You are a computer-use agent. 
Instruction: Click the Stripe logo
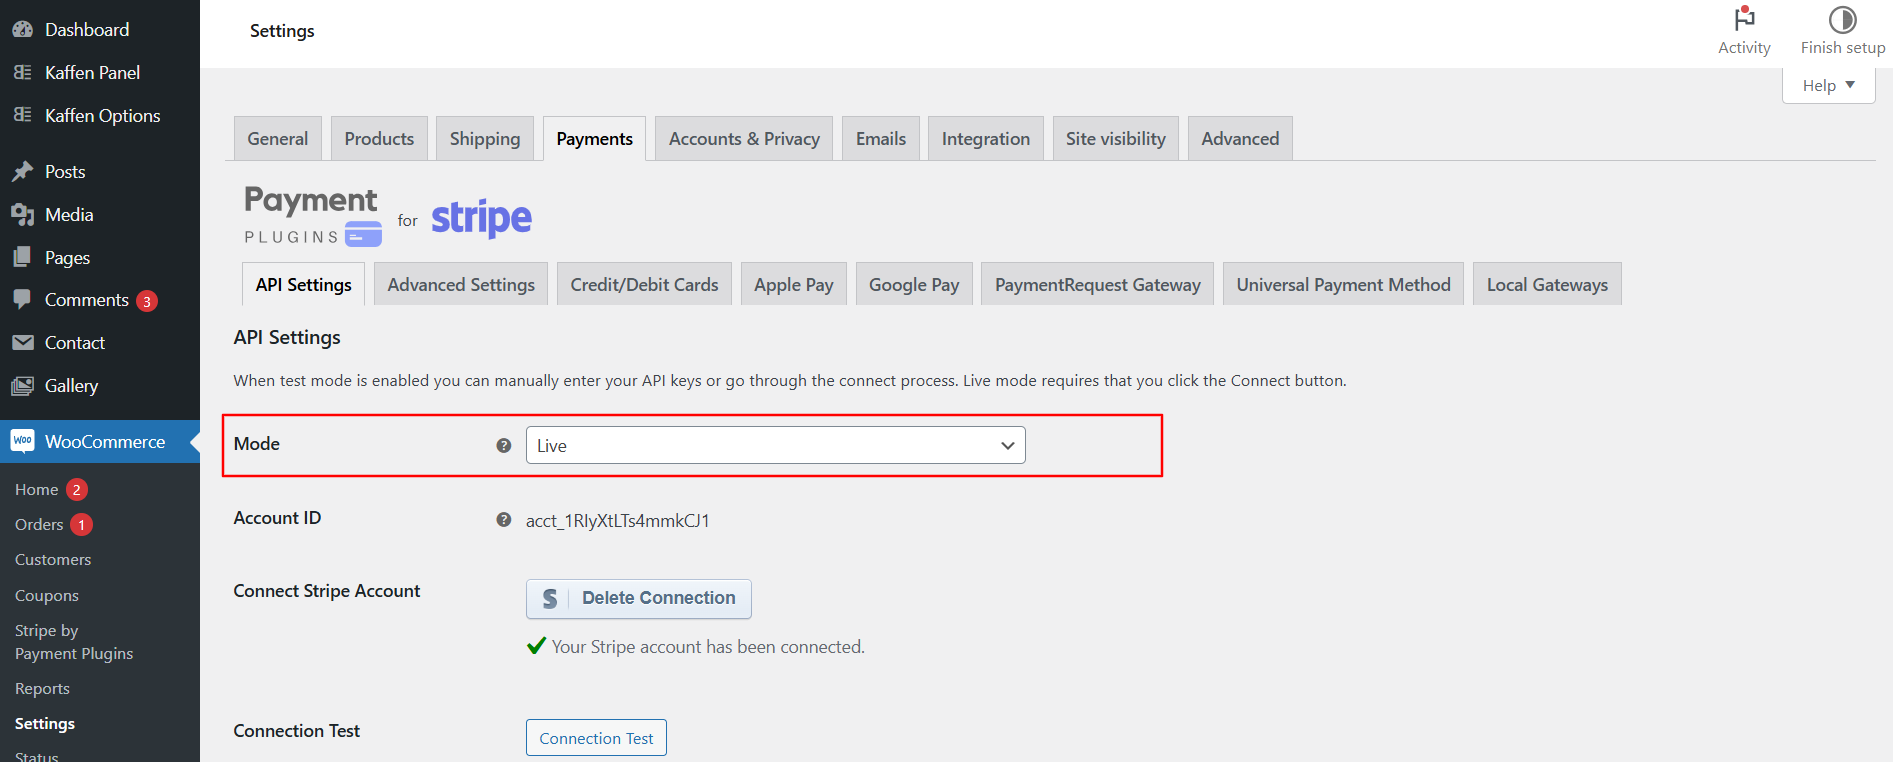pyautogui.click(x=481, y=217)
